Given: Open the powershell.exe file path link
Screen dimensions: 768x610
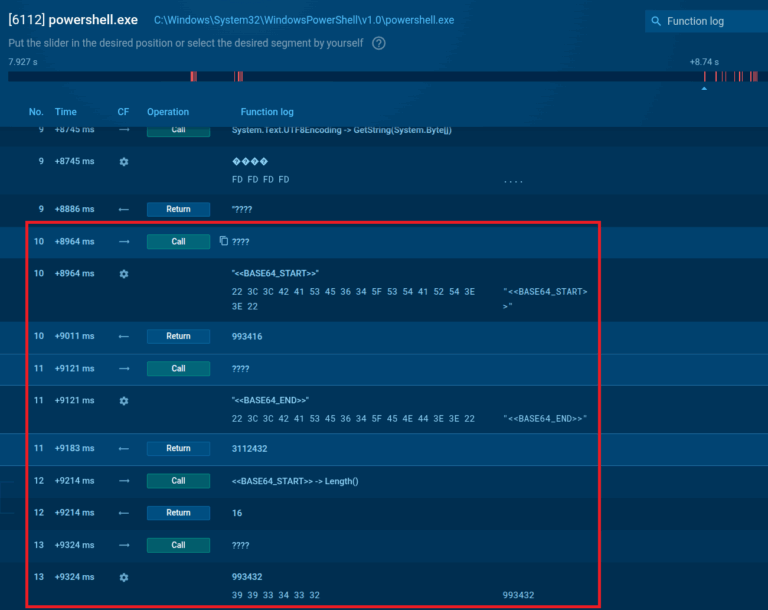Looking at the screenshot, I should pos(304,20).
